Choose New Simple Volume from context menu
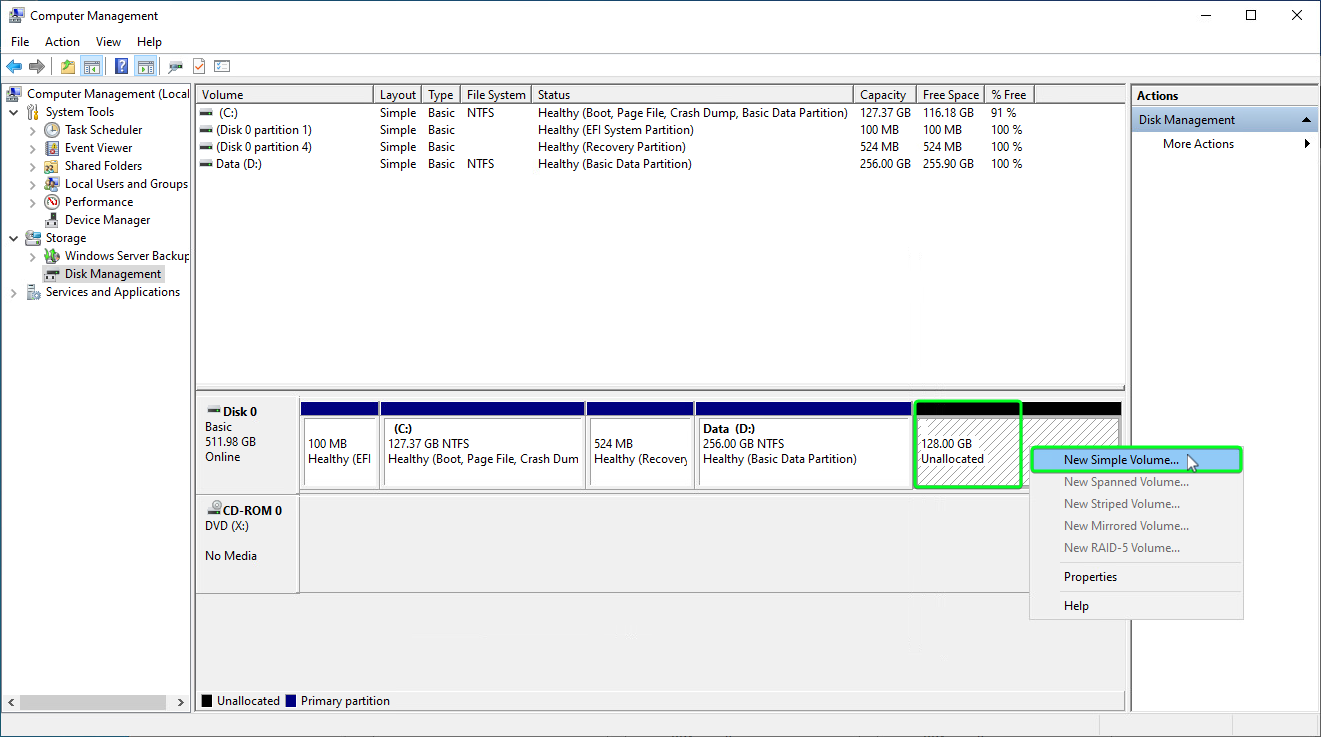This screenshot has height=737, width=1321. click(x=1136, y=460)
